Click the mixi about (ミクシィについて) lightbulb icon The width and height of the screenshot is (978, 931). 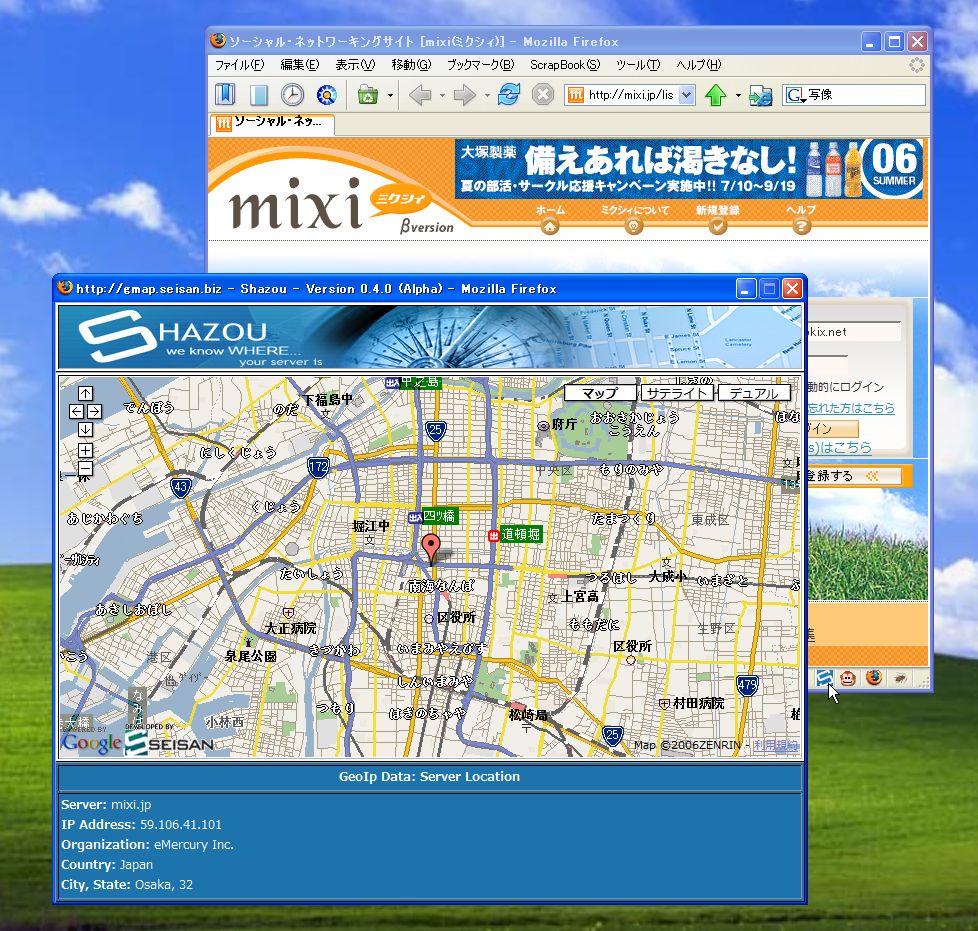634,226
